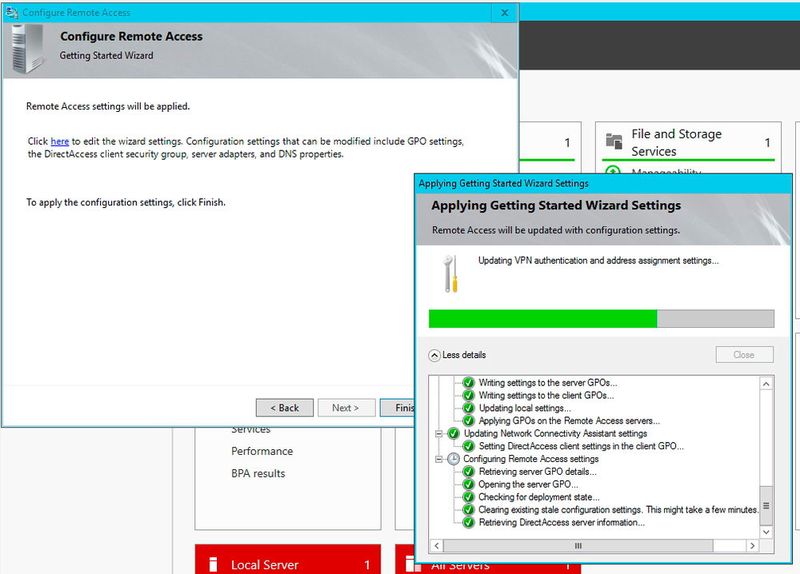The width and height of the screenshot is (800, 574).
Task: Click the green check beside Writing settings to client GPOs
Action: pyautogui.click(x=468, y=395)
